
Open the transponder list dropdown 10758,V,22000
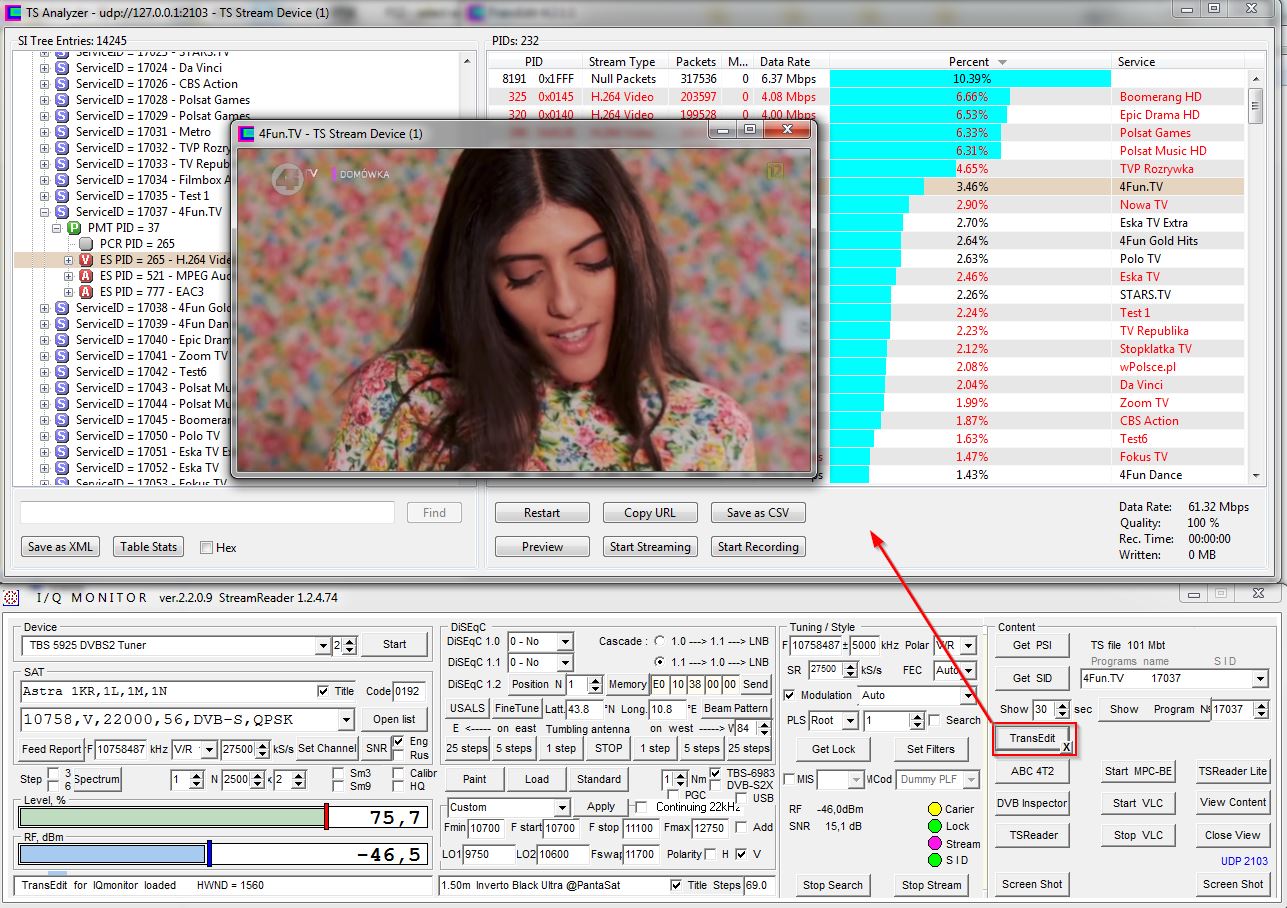[x=346, y=719]
